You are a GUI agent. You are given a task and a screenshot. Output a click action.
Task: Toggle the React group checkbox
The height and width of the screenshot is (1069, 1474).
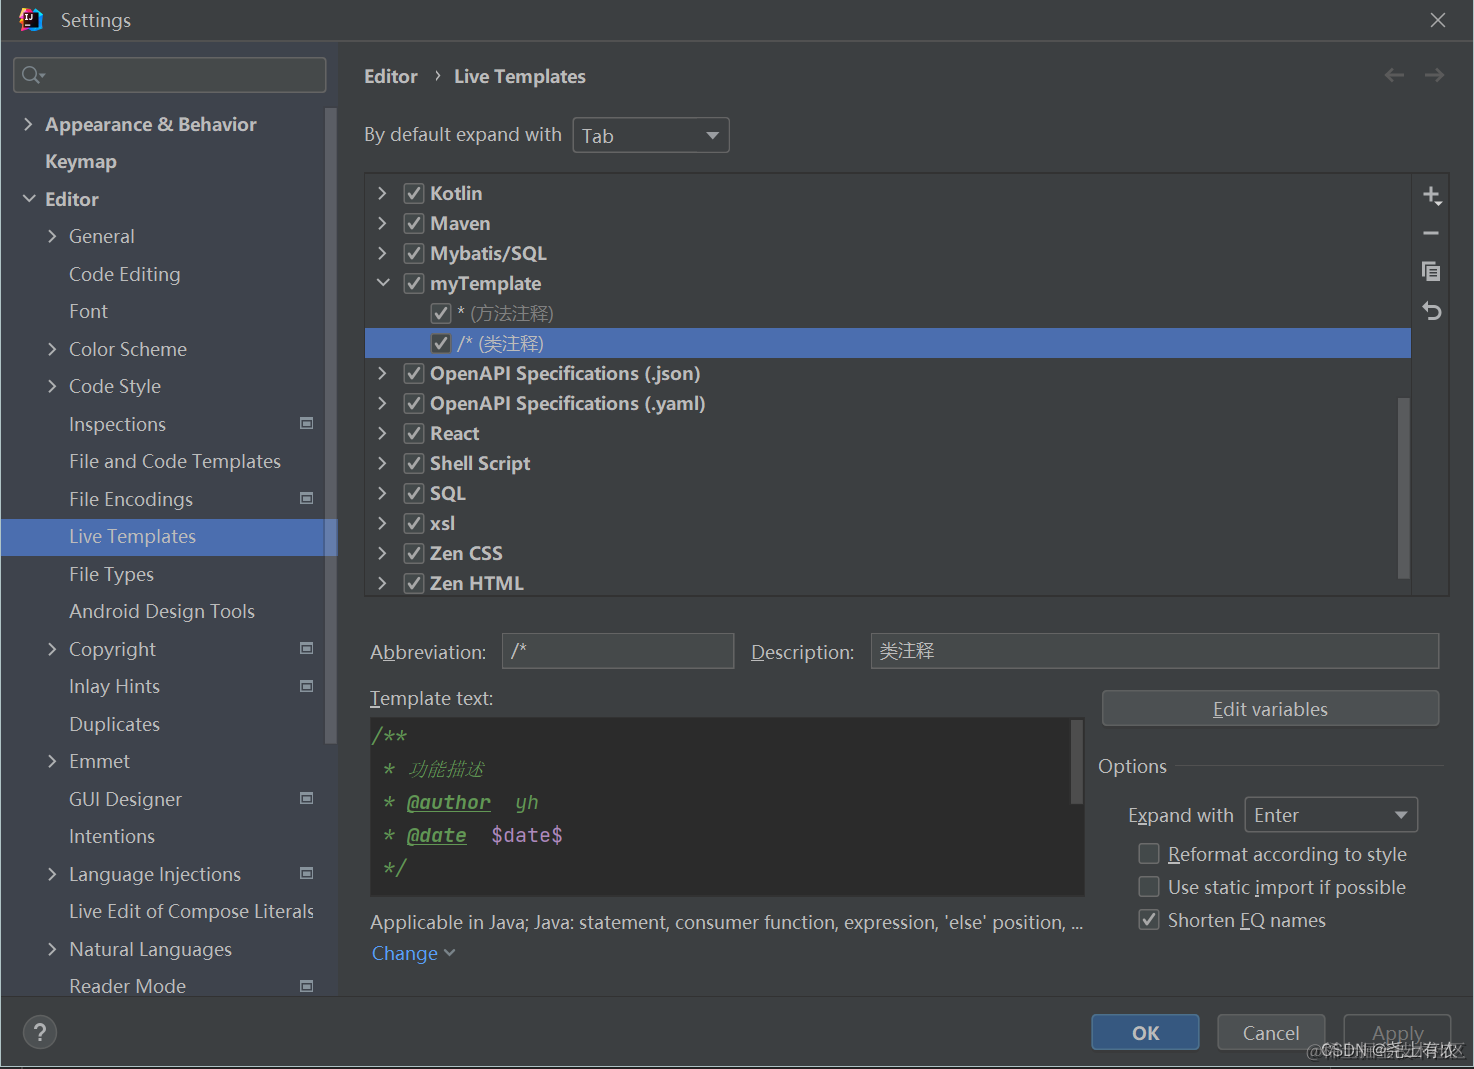(414, 433)
